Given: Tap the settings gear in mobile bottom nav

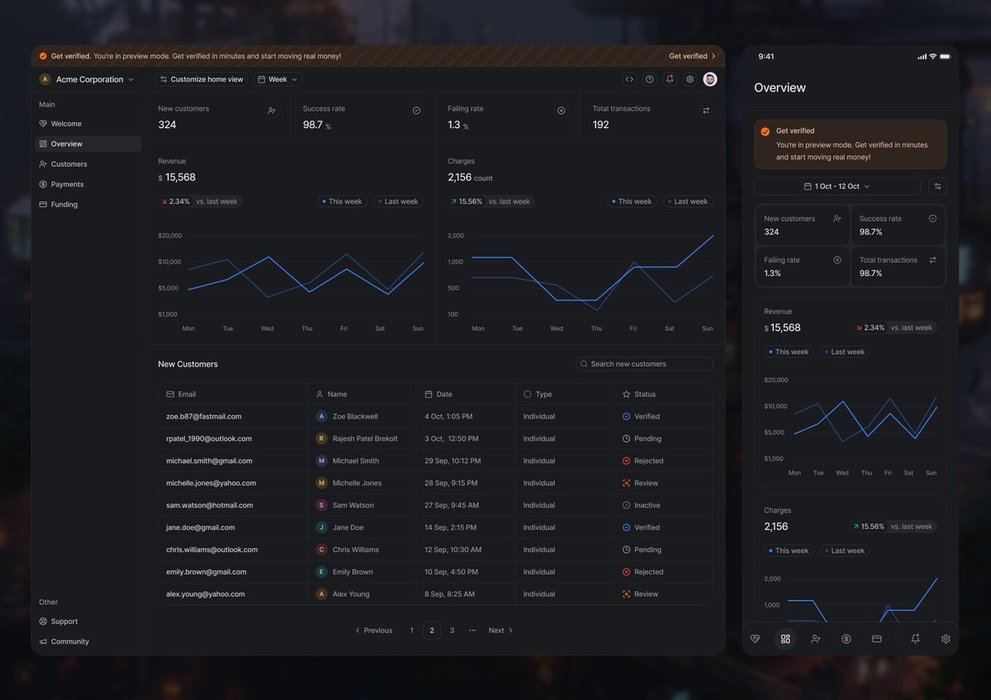Looking at the screenshot, I should click(x=945, y=639).
